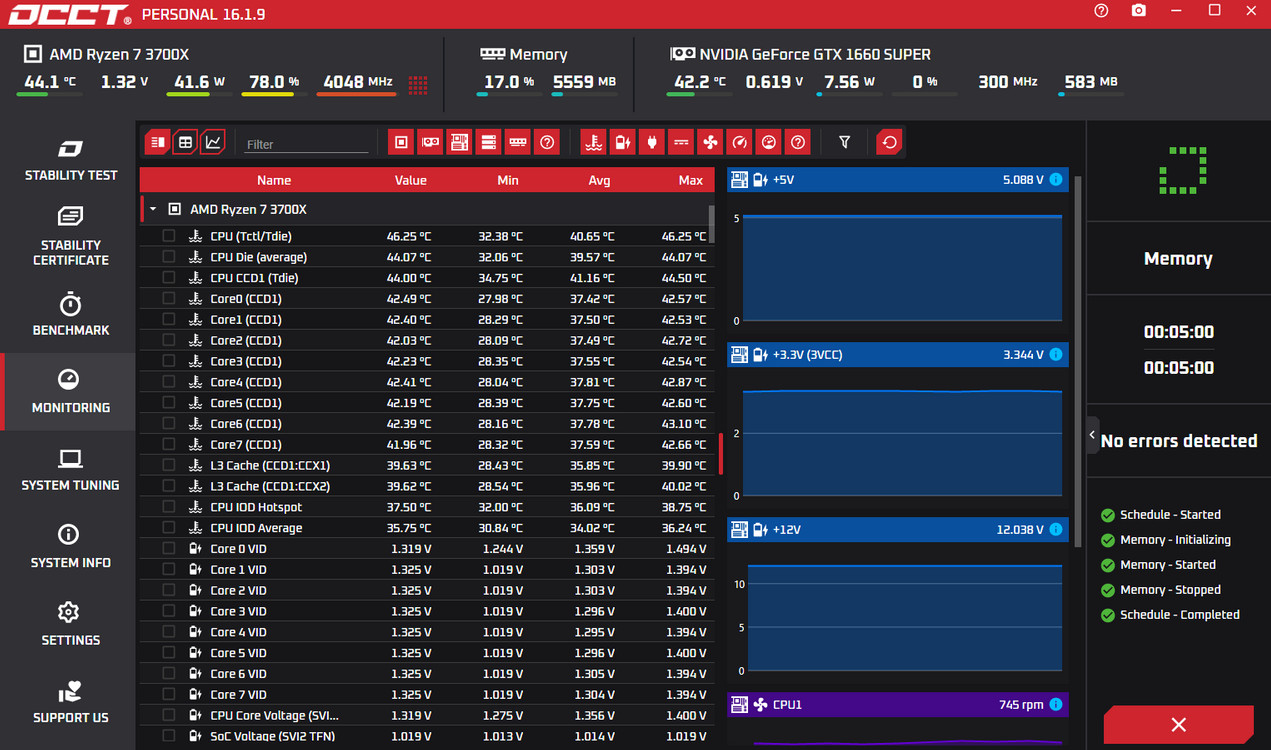Open info for +3.3V (3VCC) graph
Image resolution: width=1271 pixels, height=750 pixels.
(x=1055, y=355)
